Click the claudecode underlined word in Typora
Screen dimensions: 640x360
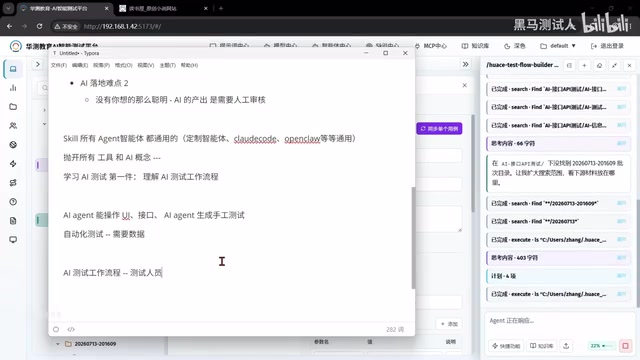pos(255,139)
